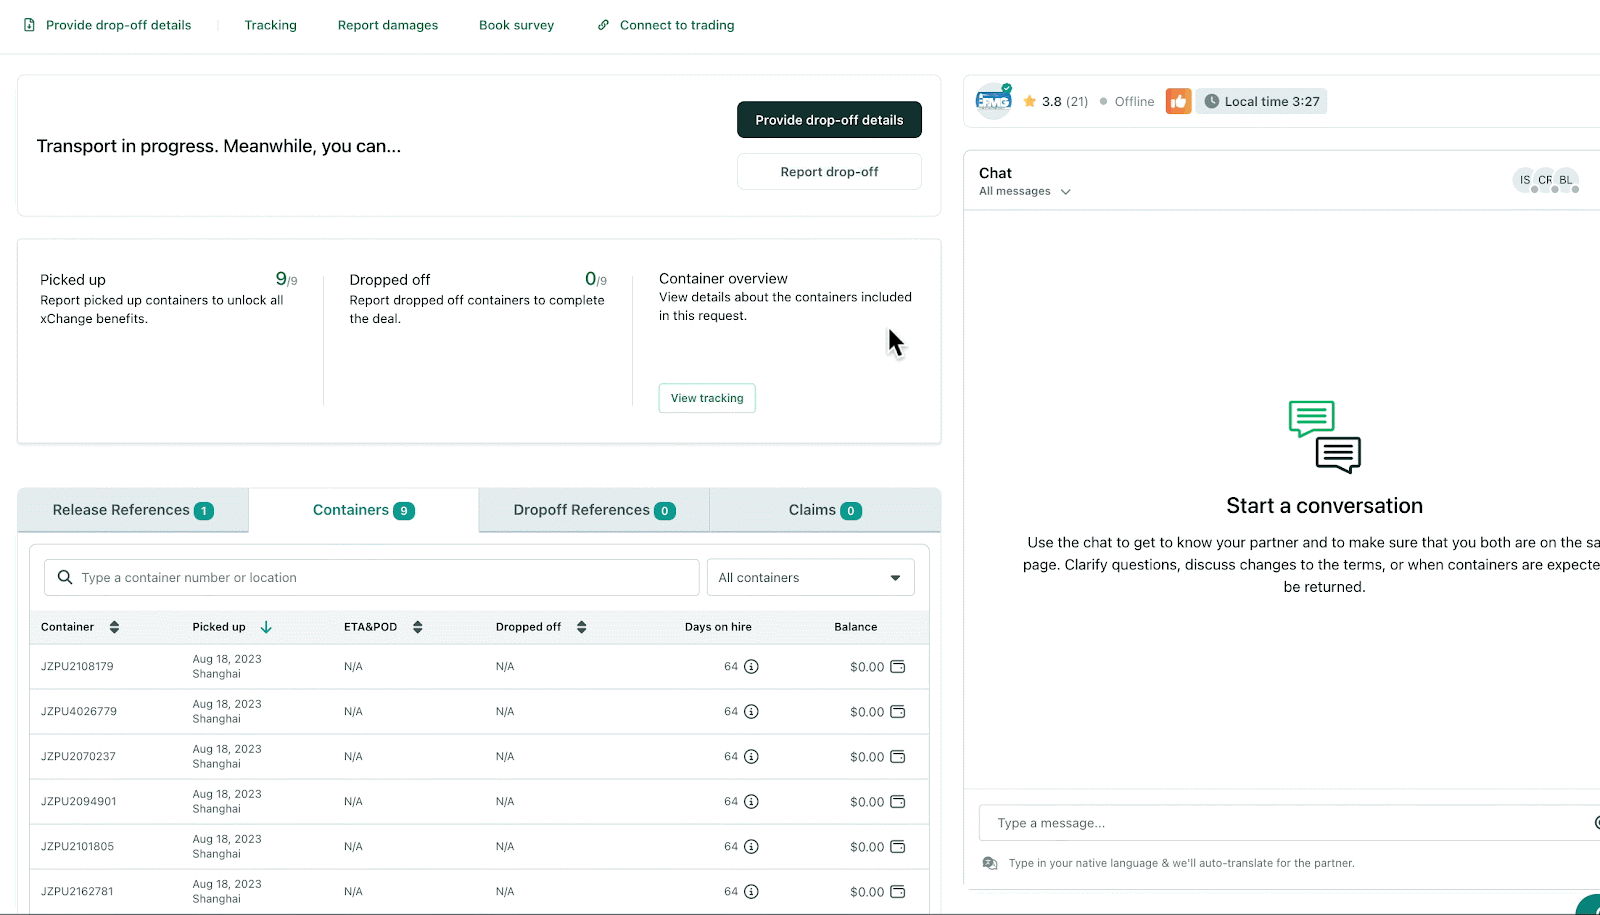Click the translate icon near the message input
Screen dimensions: 1600x915
click(x=990, y=862)
